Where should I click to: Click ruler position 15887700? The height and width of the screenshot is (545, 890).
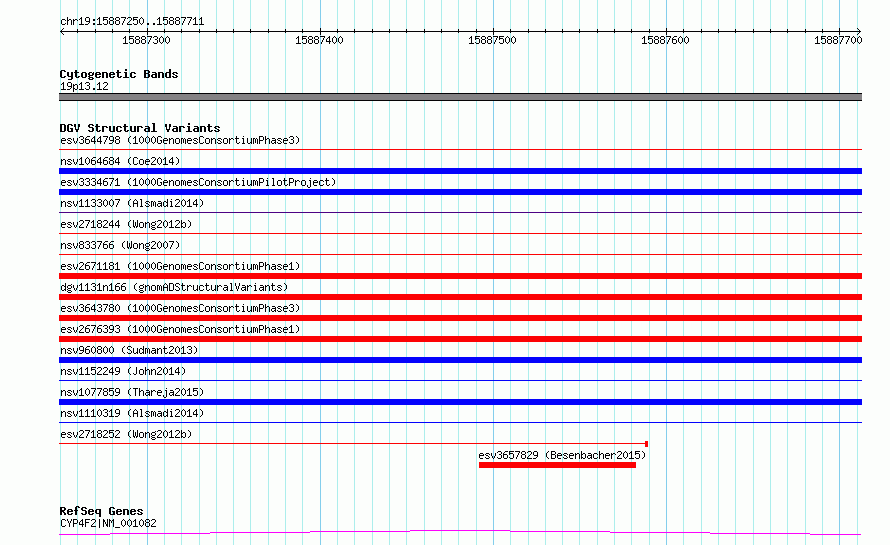coord(838,40)
